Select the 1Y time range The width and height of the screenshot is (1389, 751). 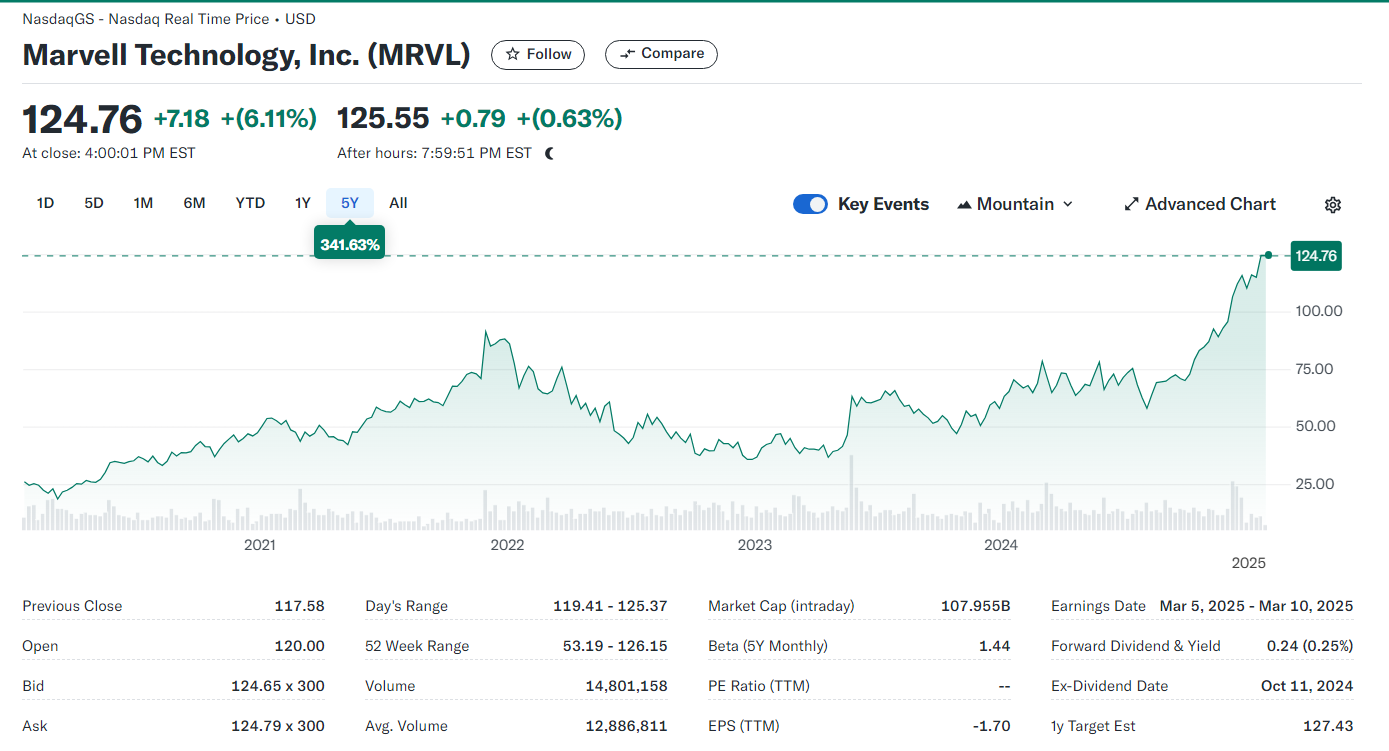pyautogui.click(x=303, y=203)
